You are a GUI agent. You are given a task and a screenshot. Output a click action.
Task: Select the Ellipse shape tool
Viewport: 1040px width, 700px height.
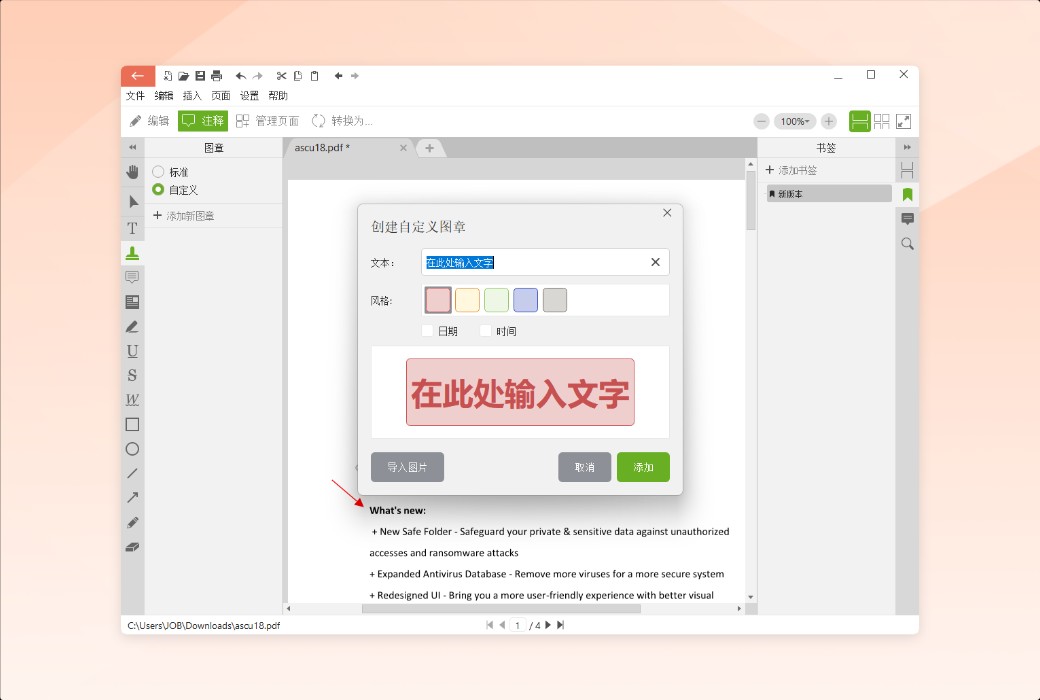pos(131,448)
